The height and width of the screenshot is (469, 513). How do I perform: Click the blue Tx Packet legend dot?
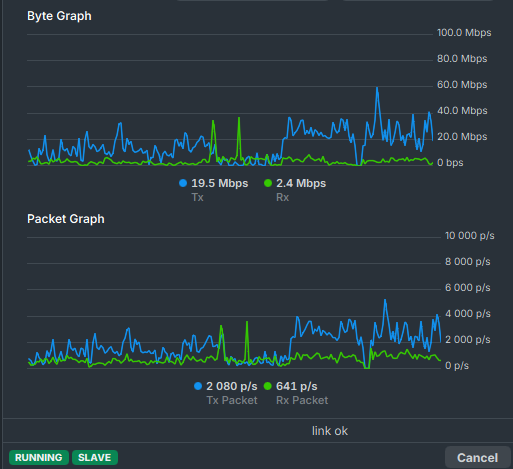[198, 386]
